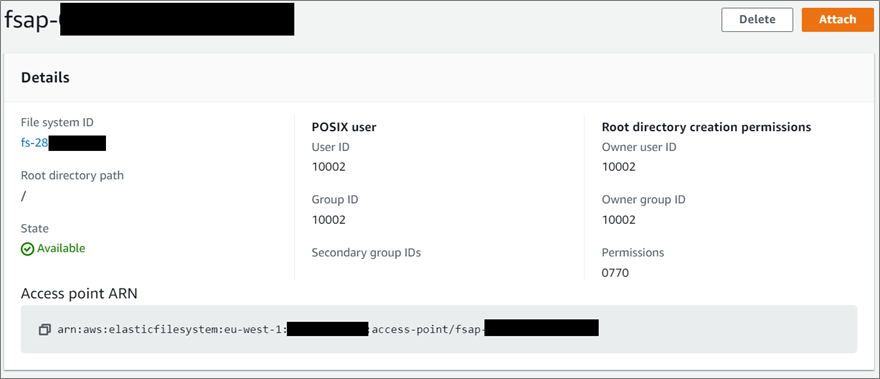880x379 pixels.
Task: Select the POSIX Group ID value 10002
Action: (329, 220)
